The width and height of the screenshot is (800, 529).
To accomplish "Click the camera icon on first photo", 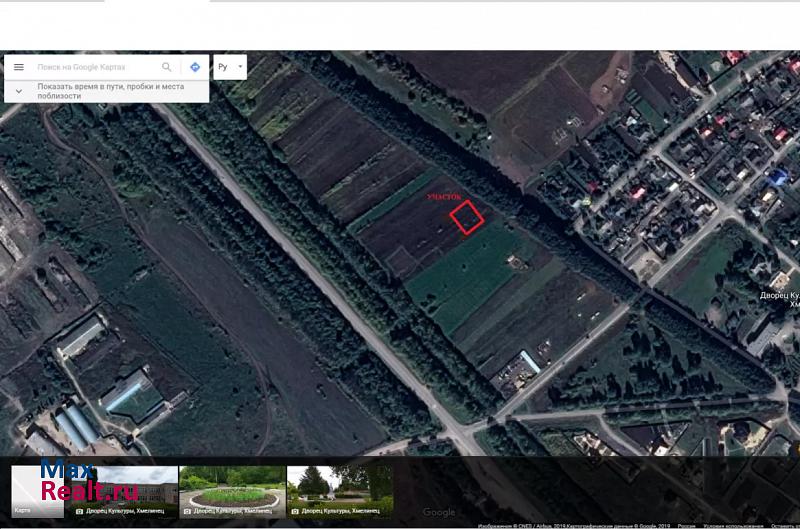I will (x=80, y=511).
